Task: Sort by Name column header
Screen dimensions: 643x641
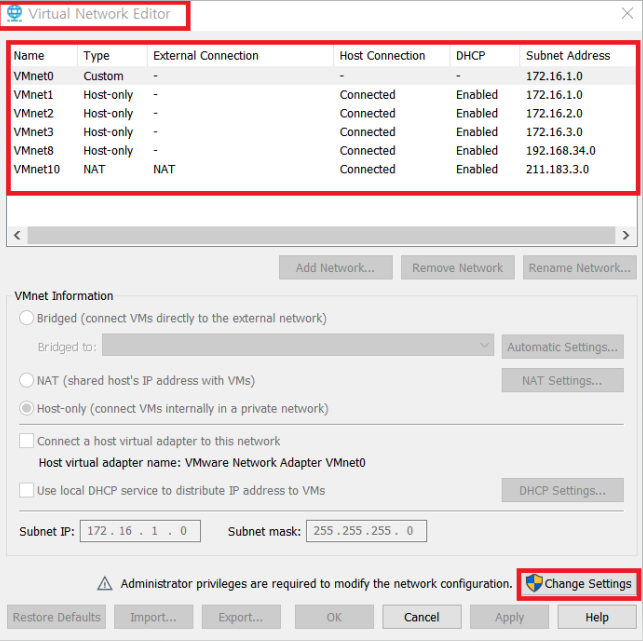Action: click(x=44, y=55)
